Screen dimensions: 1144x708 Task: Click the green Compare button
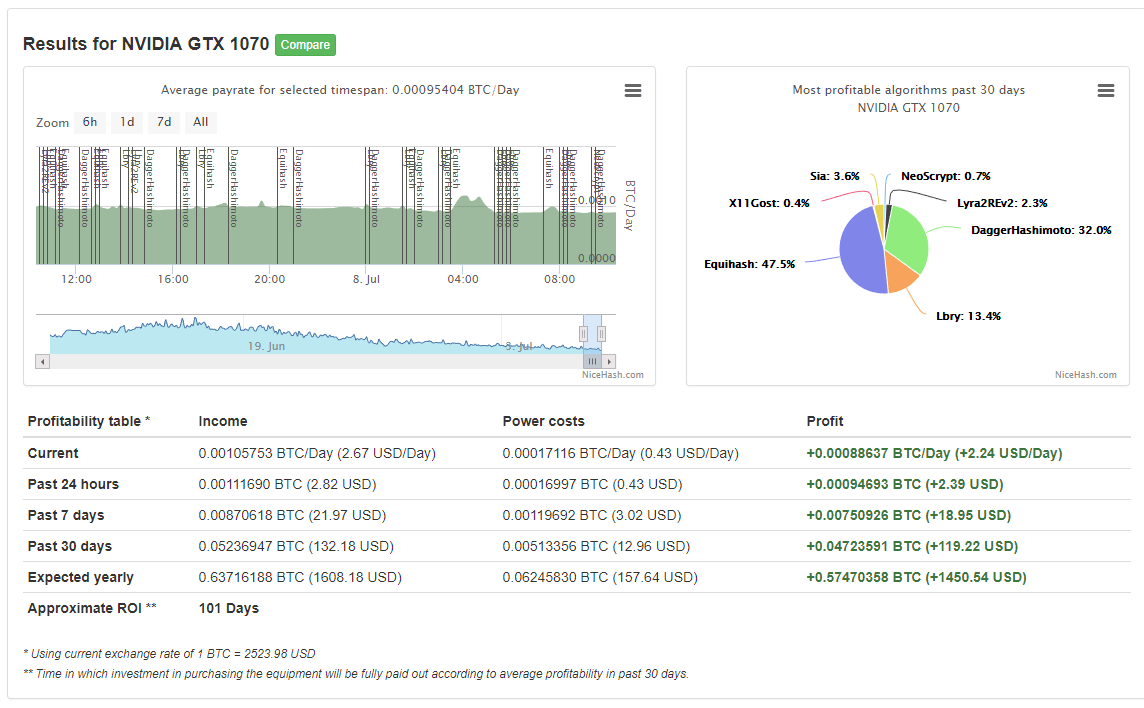point(305,45)
